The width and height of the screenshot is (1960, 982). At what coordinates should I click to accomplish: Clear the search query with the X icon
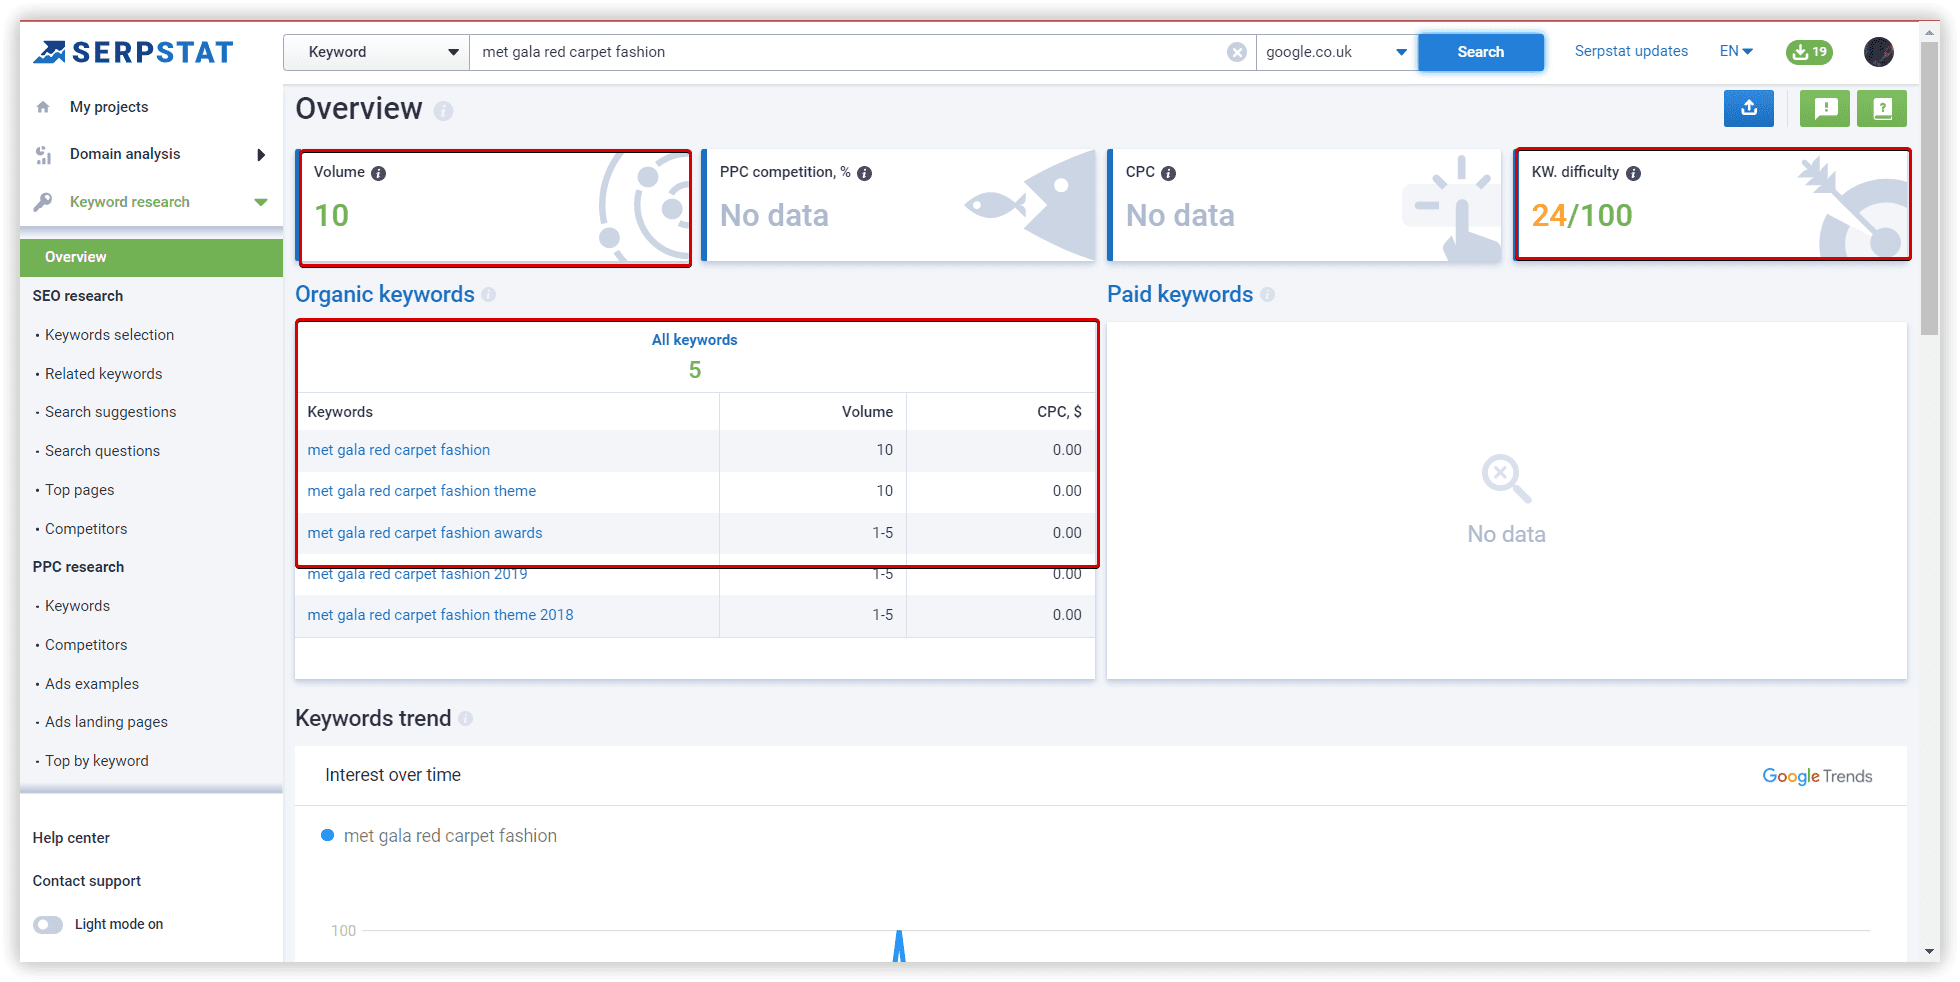[1237, 52]
